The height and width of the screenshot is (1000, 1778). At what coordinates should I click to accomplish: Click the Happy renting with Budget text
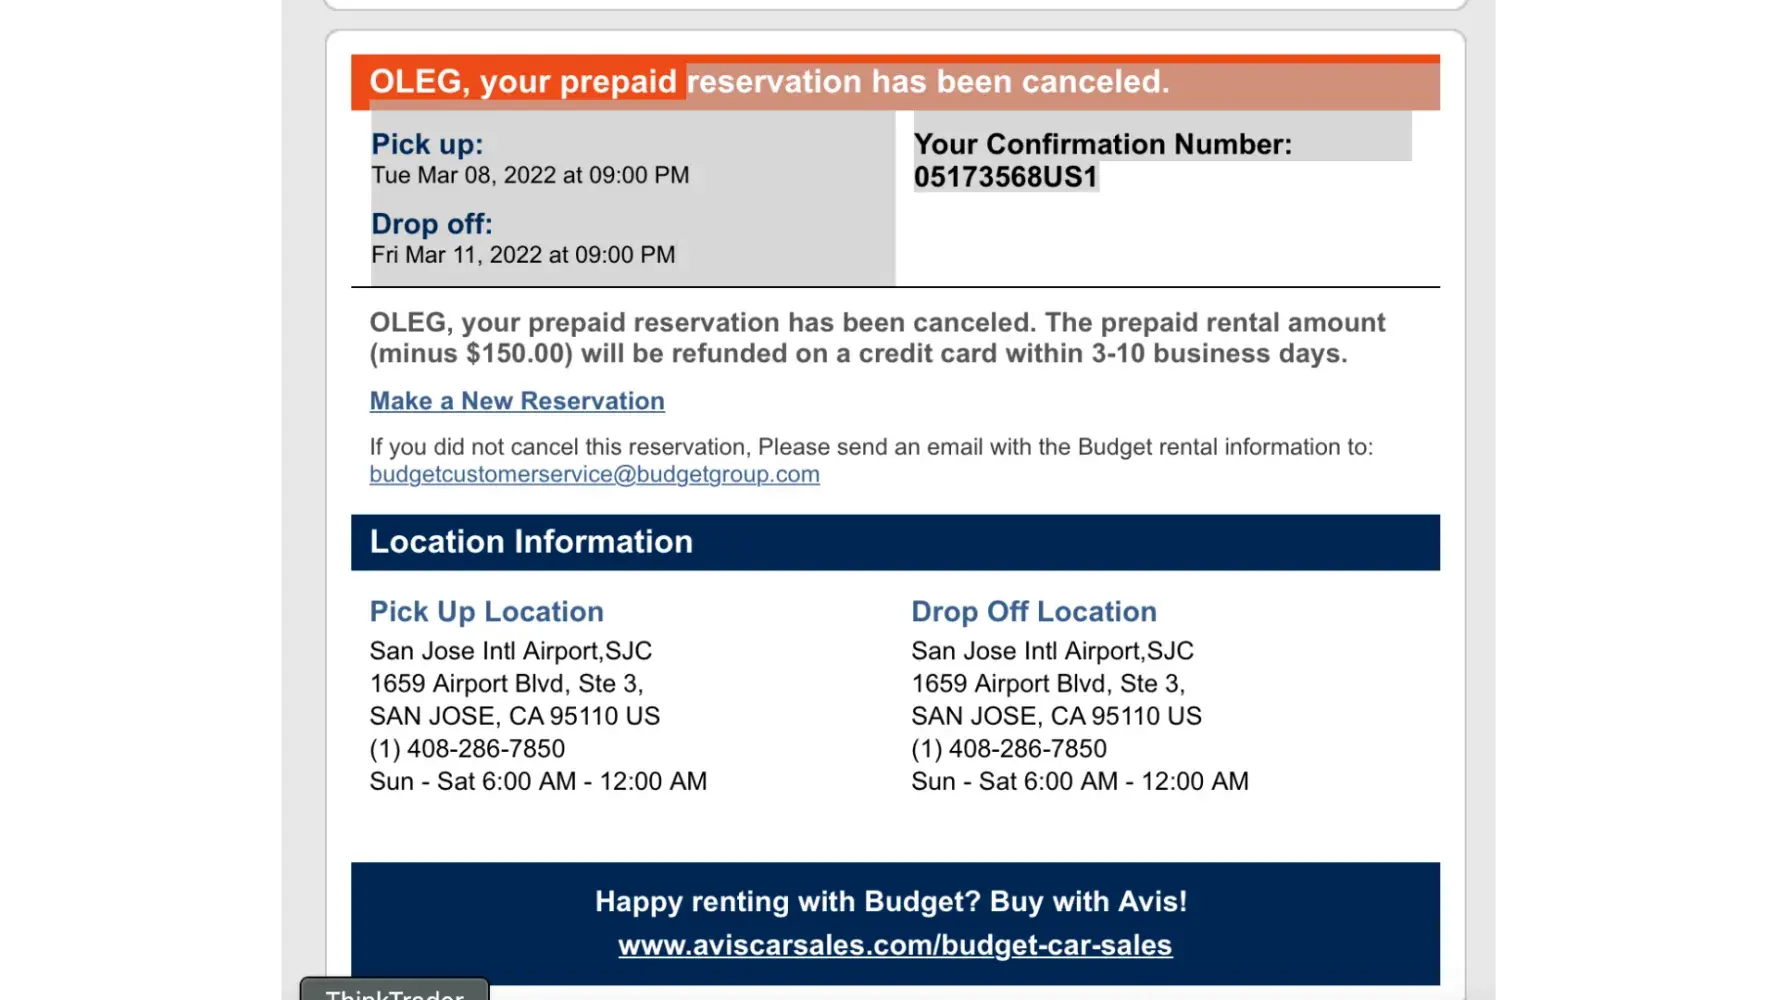click(x=890, y=901)
